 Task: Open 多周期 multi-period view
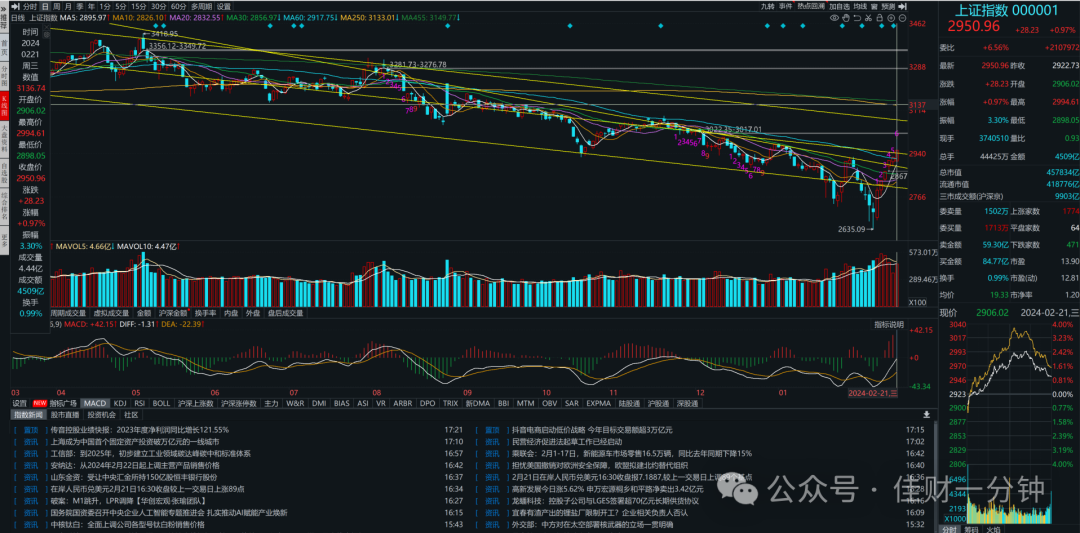click(201, 6)
